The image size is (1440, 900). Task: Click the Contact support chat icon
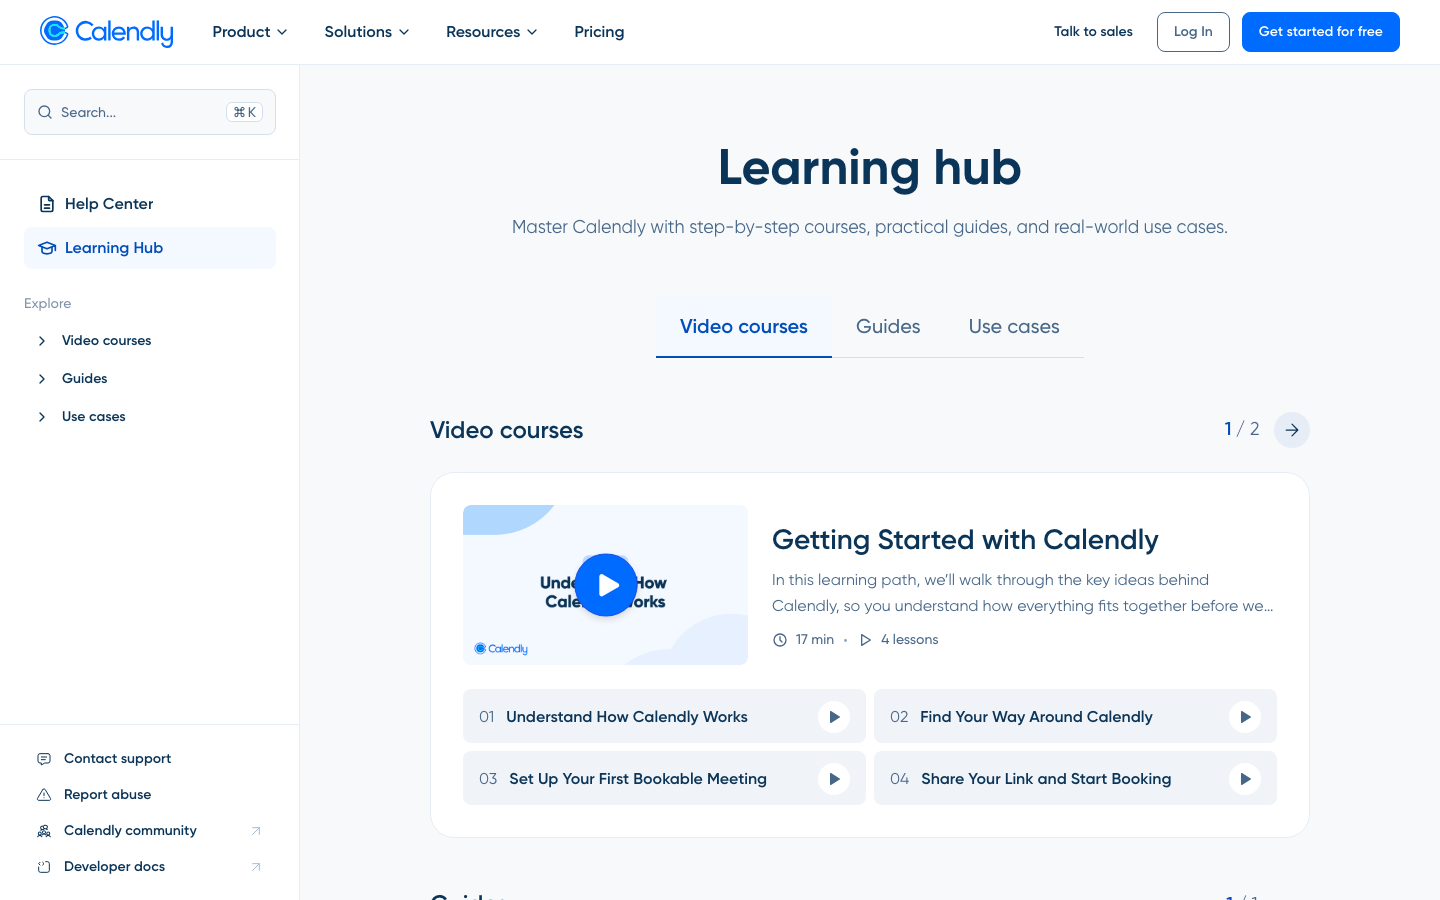(x=44, y=759)
